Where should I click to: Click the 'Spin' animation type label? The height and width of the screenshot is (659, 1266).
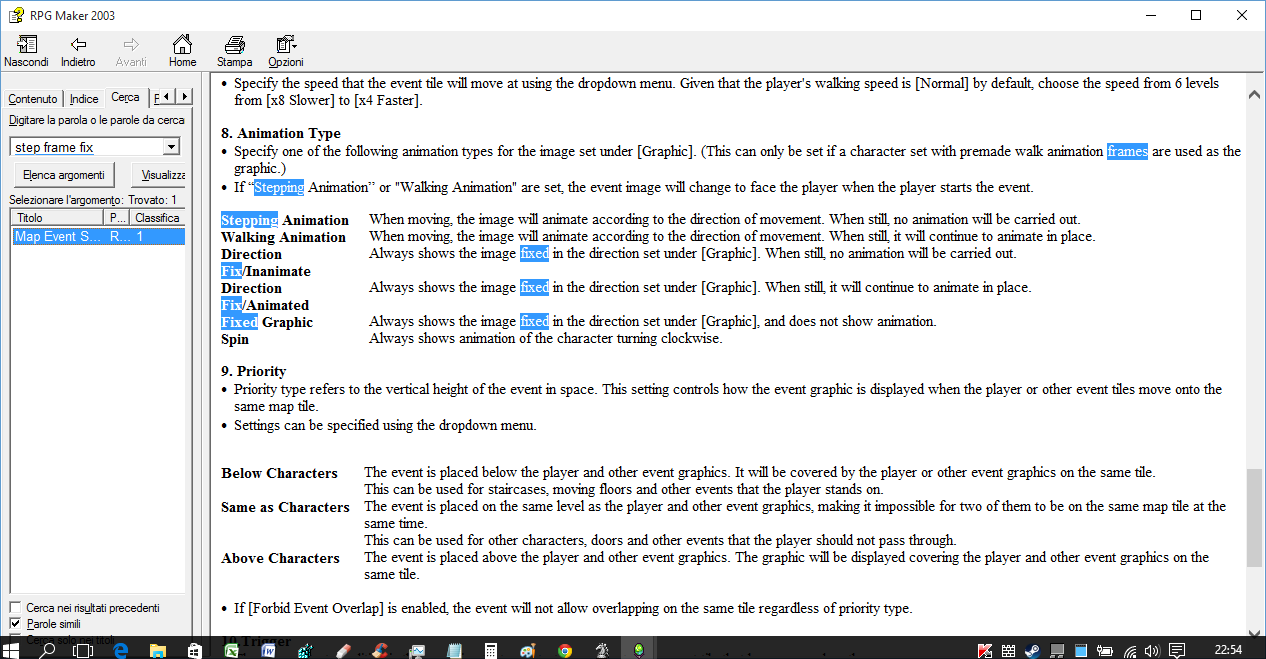pos(234,339)
